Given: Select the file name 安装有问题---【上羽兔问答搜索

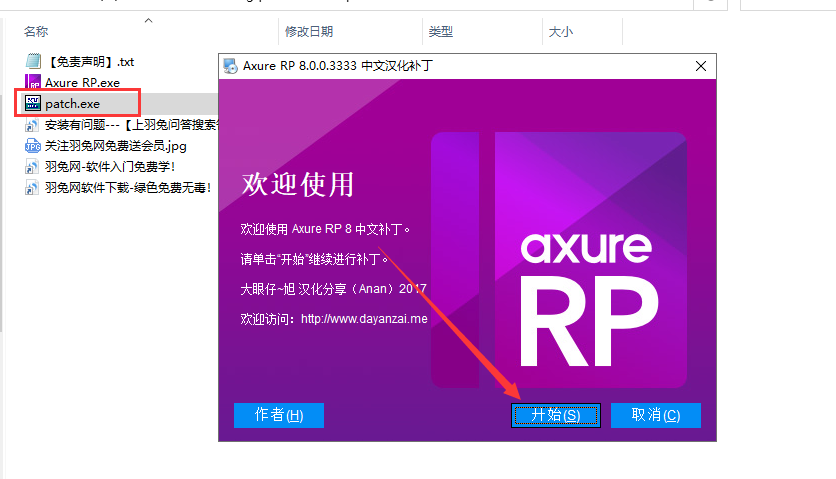Looking at the screenshot, I should (132, 125).
